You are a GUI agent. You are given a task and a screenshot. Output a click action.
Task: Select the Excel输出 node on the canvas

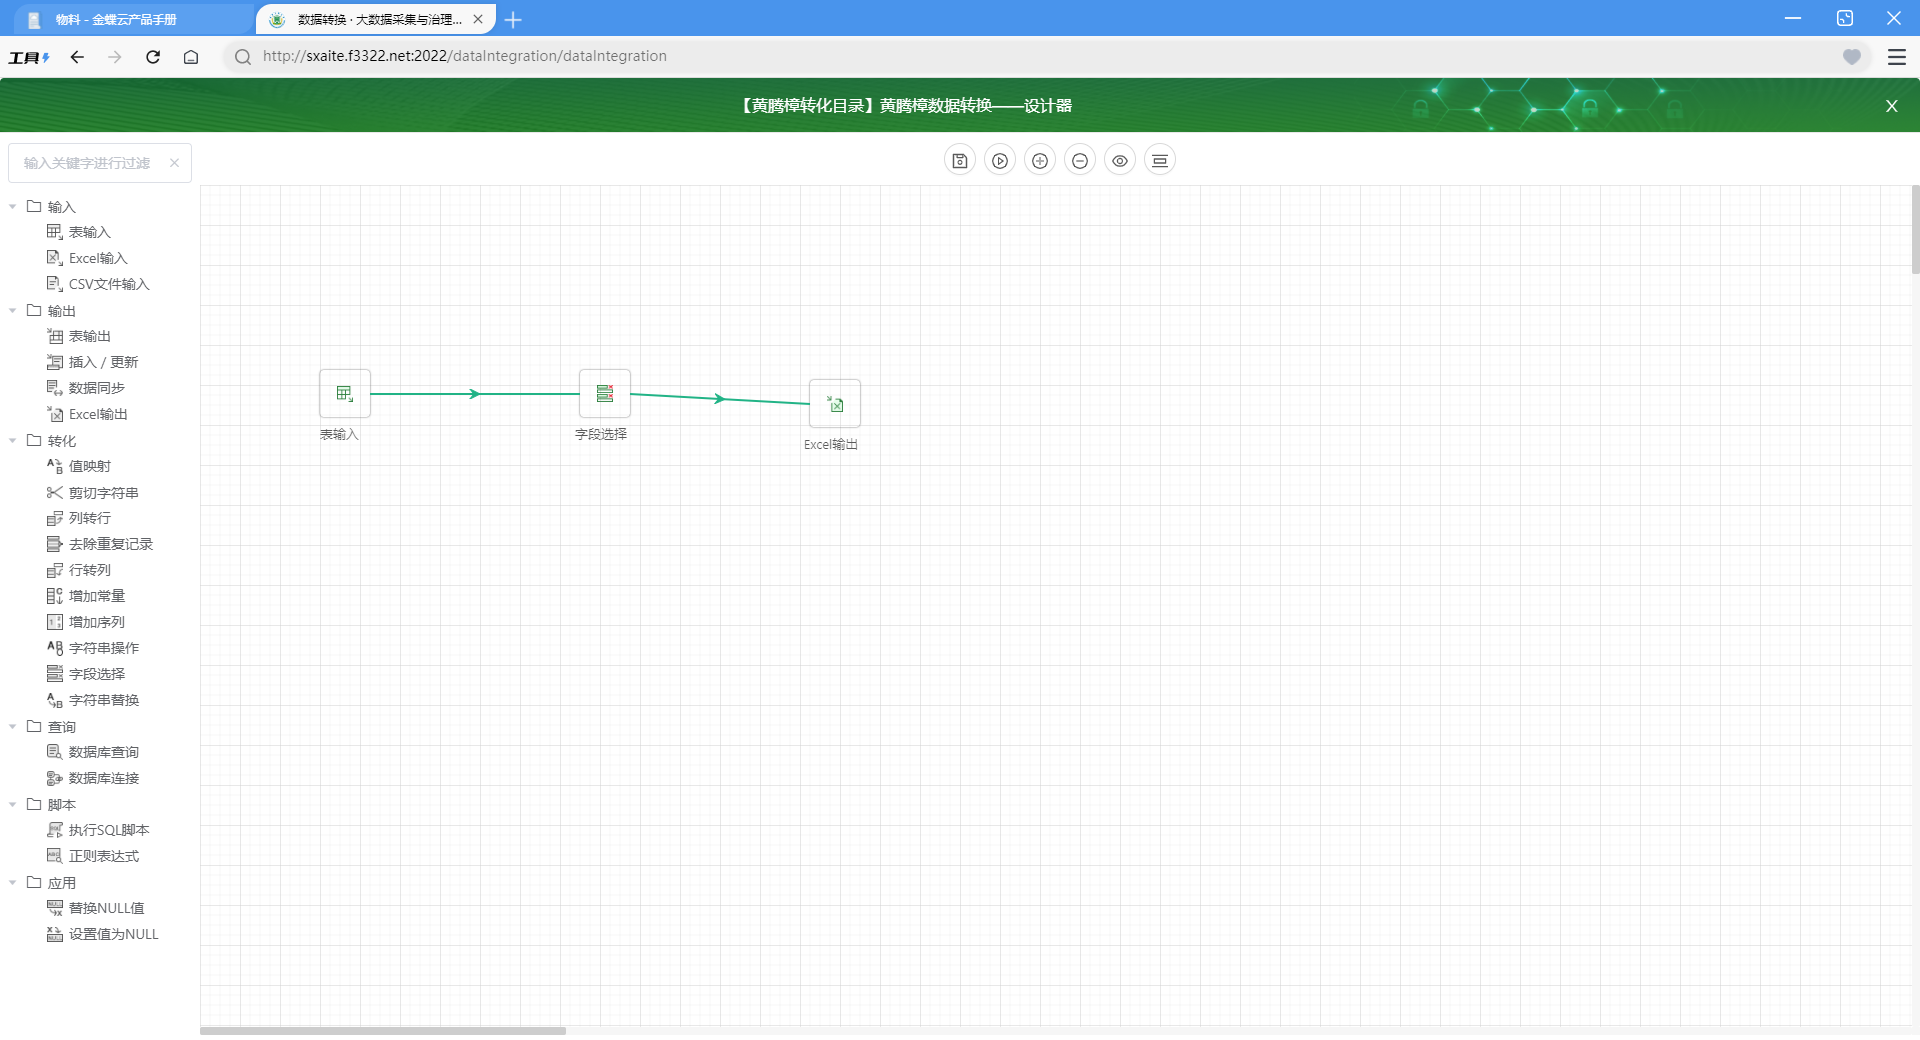(835, 404)
